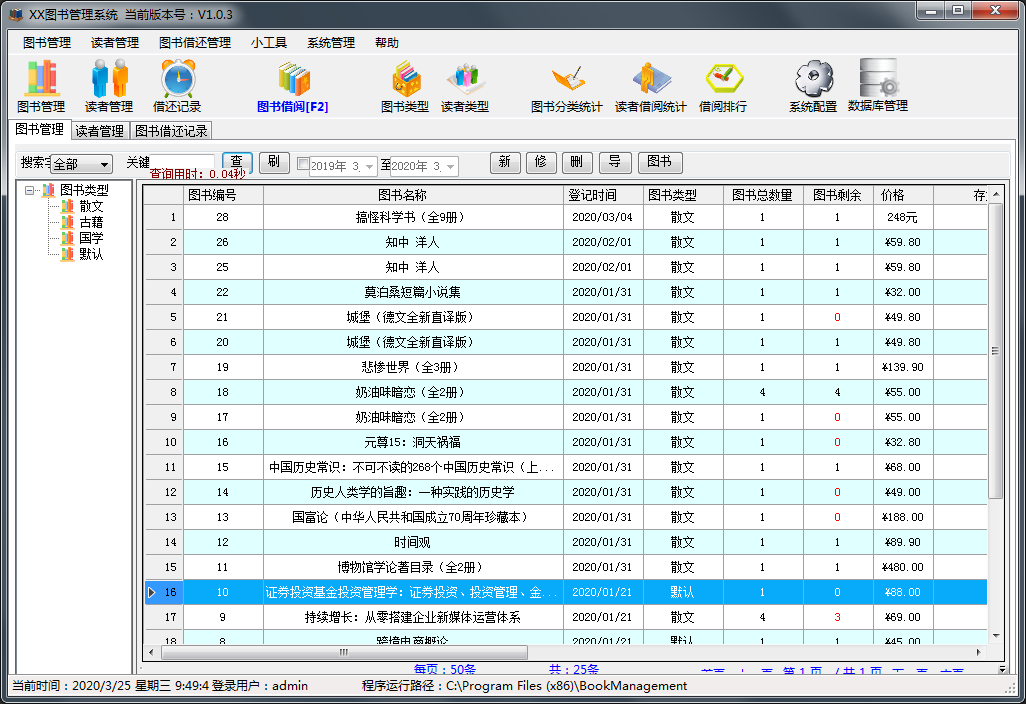Viewport: 1026px width, 704px height.
Task: Open the 图书借还管理 menu
Action: [195, 43]
